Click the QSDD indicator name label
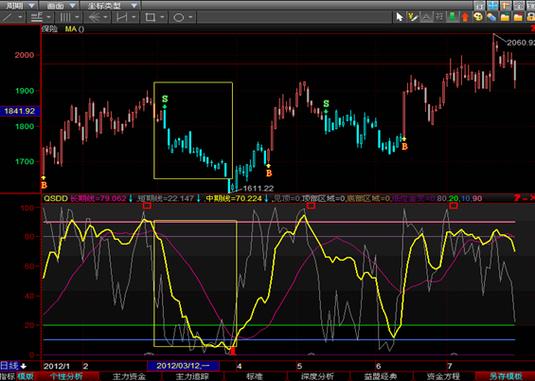 pyautogui.click(x=56, y=198)
